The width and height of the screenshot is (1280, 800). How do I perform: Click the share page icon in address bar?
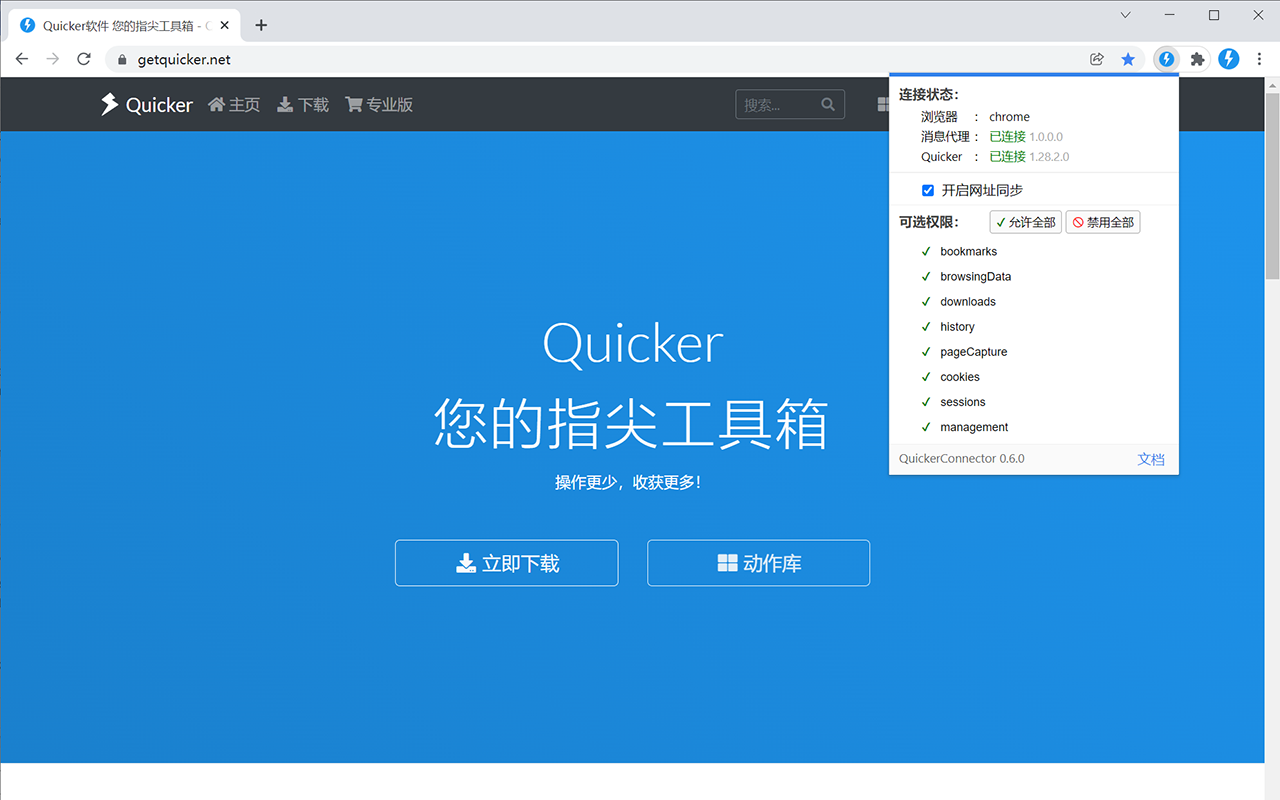pos(1096,59)
